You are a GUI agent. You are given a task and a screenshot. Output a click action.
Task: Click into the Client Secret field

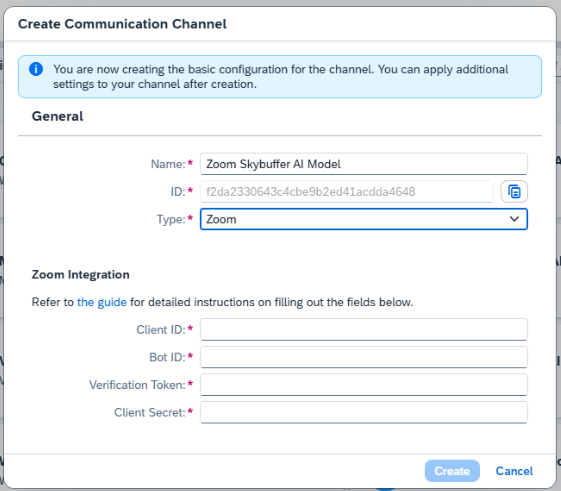pos(364,412)
